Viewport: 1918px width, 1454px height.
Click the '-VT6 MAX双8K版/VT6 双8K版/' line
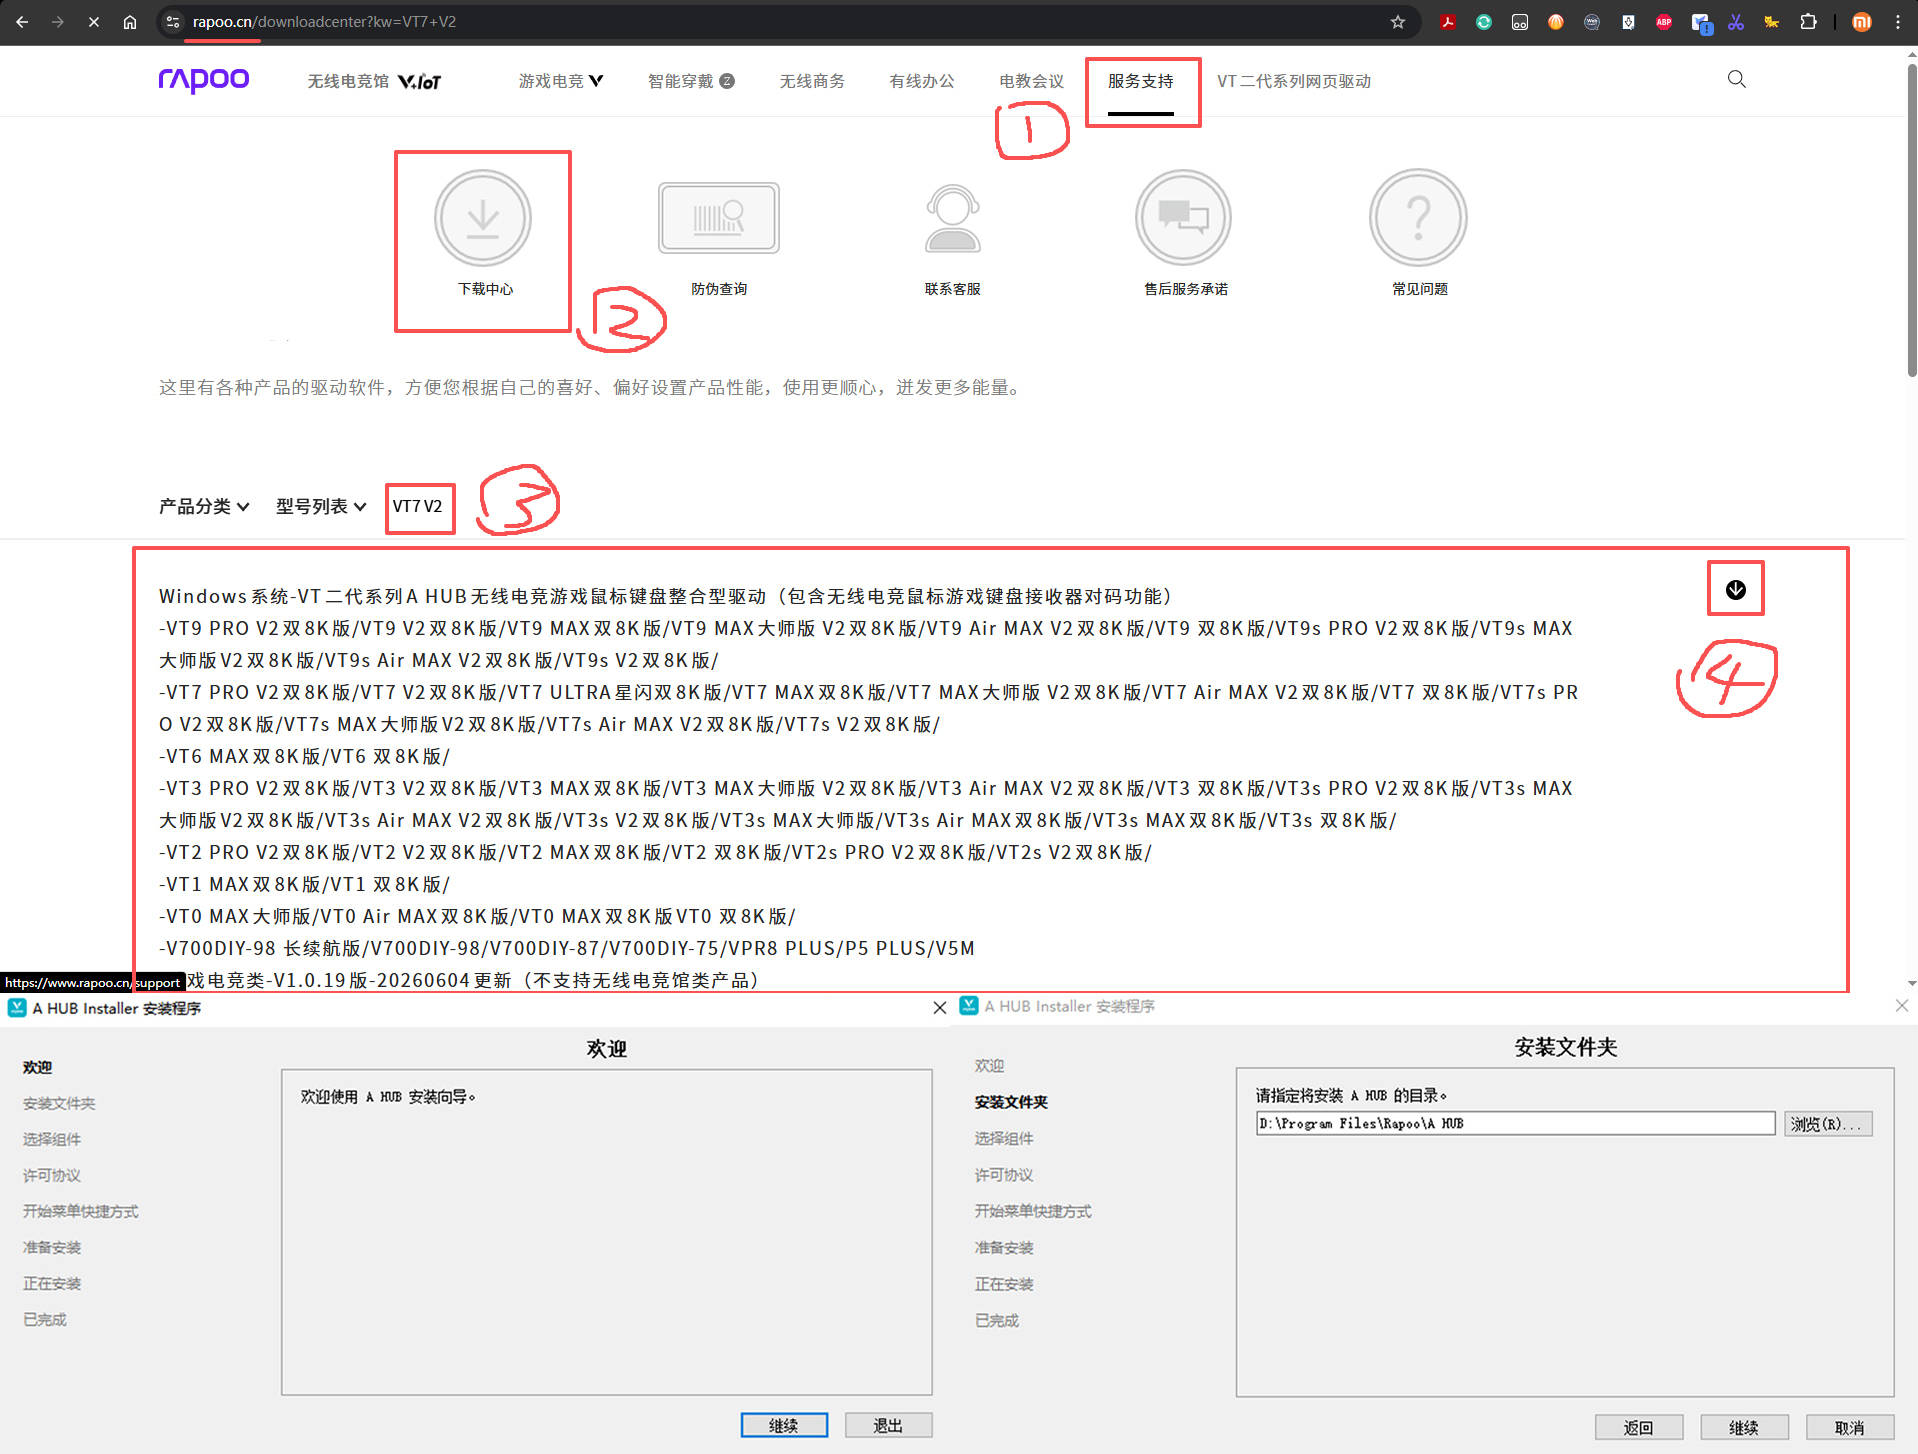[x=304, y=756]
